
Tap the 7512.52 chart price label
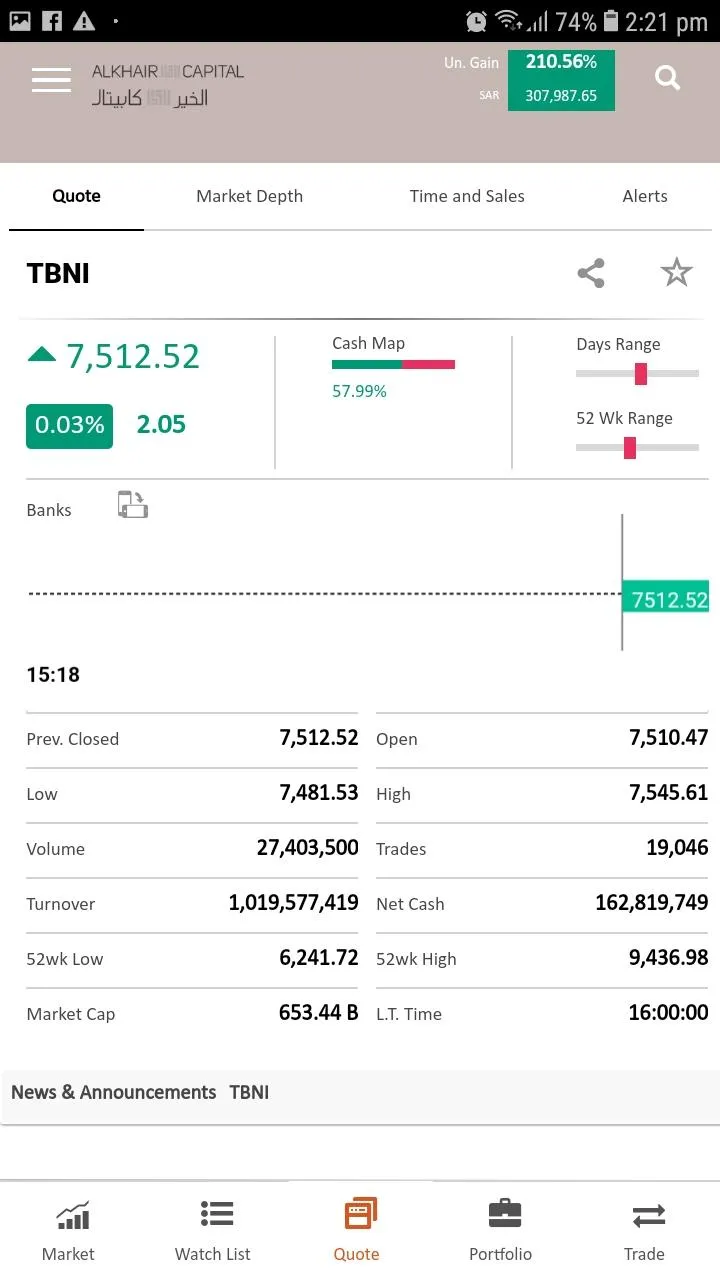click(666, 599)
